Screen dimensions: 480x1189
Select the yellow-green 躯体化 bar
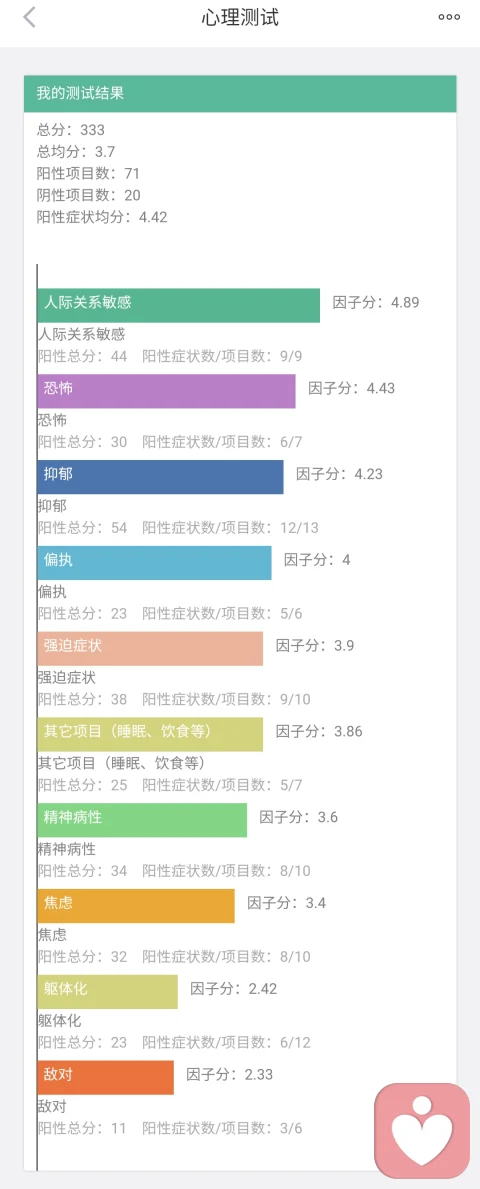[x=108, y=990]
